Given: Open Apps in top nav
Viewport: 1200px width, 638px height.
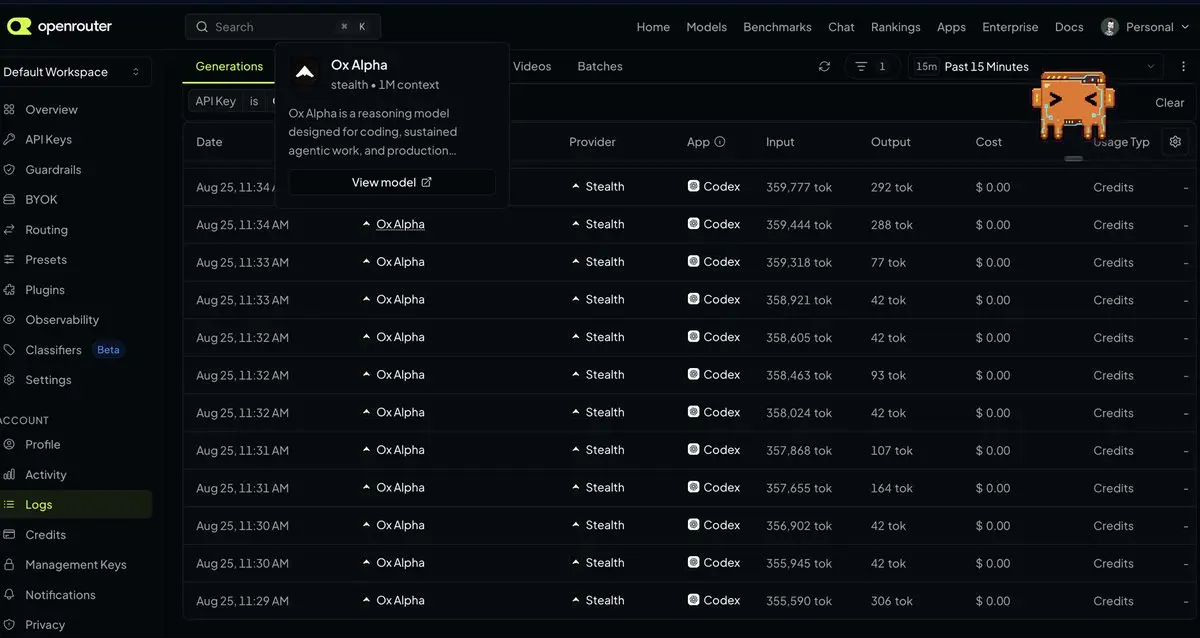Looking at the screenshot, I should [x=951, y=27].
